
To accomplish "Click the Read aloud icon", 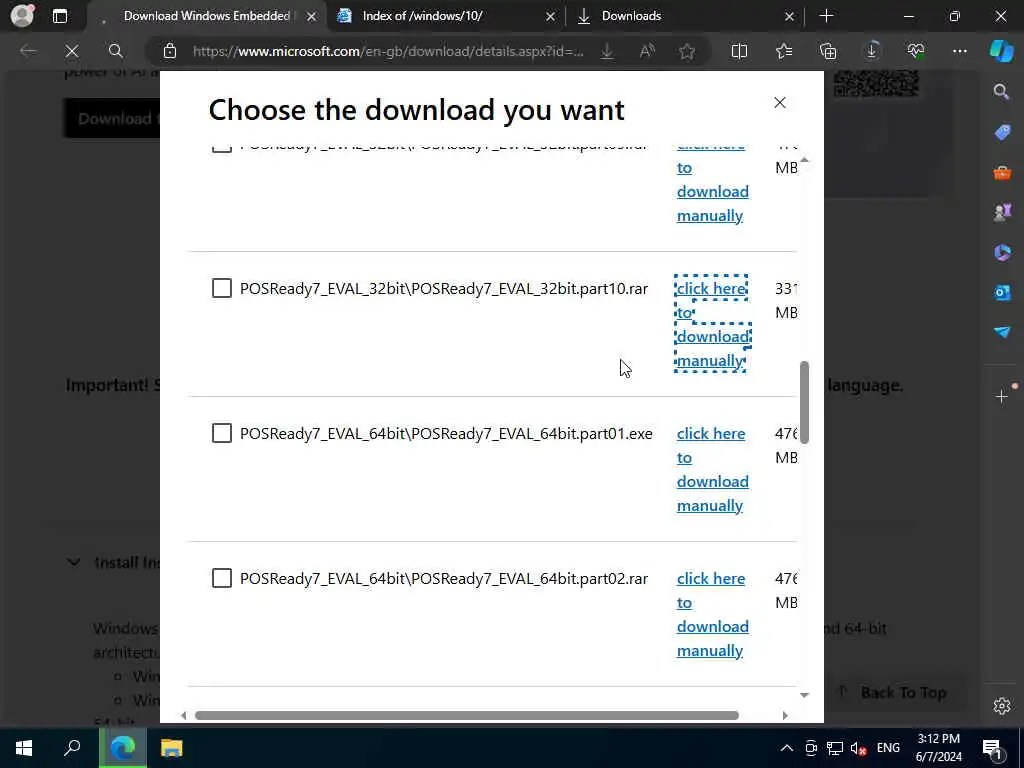I will pyautogui.click(x=647, y=51).
